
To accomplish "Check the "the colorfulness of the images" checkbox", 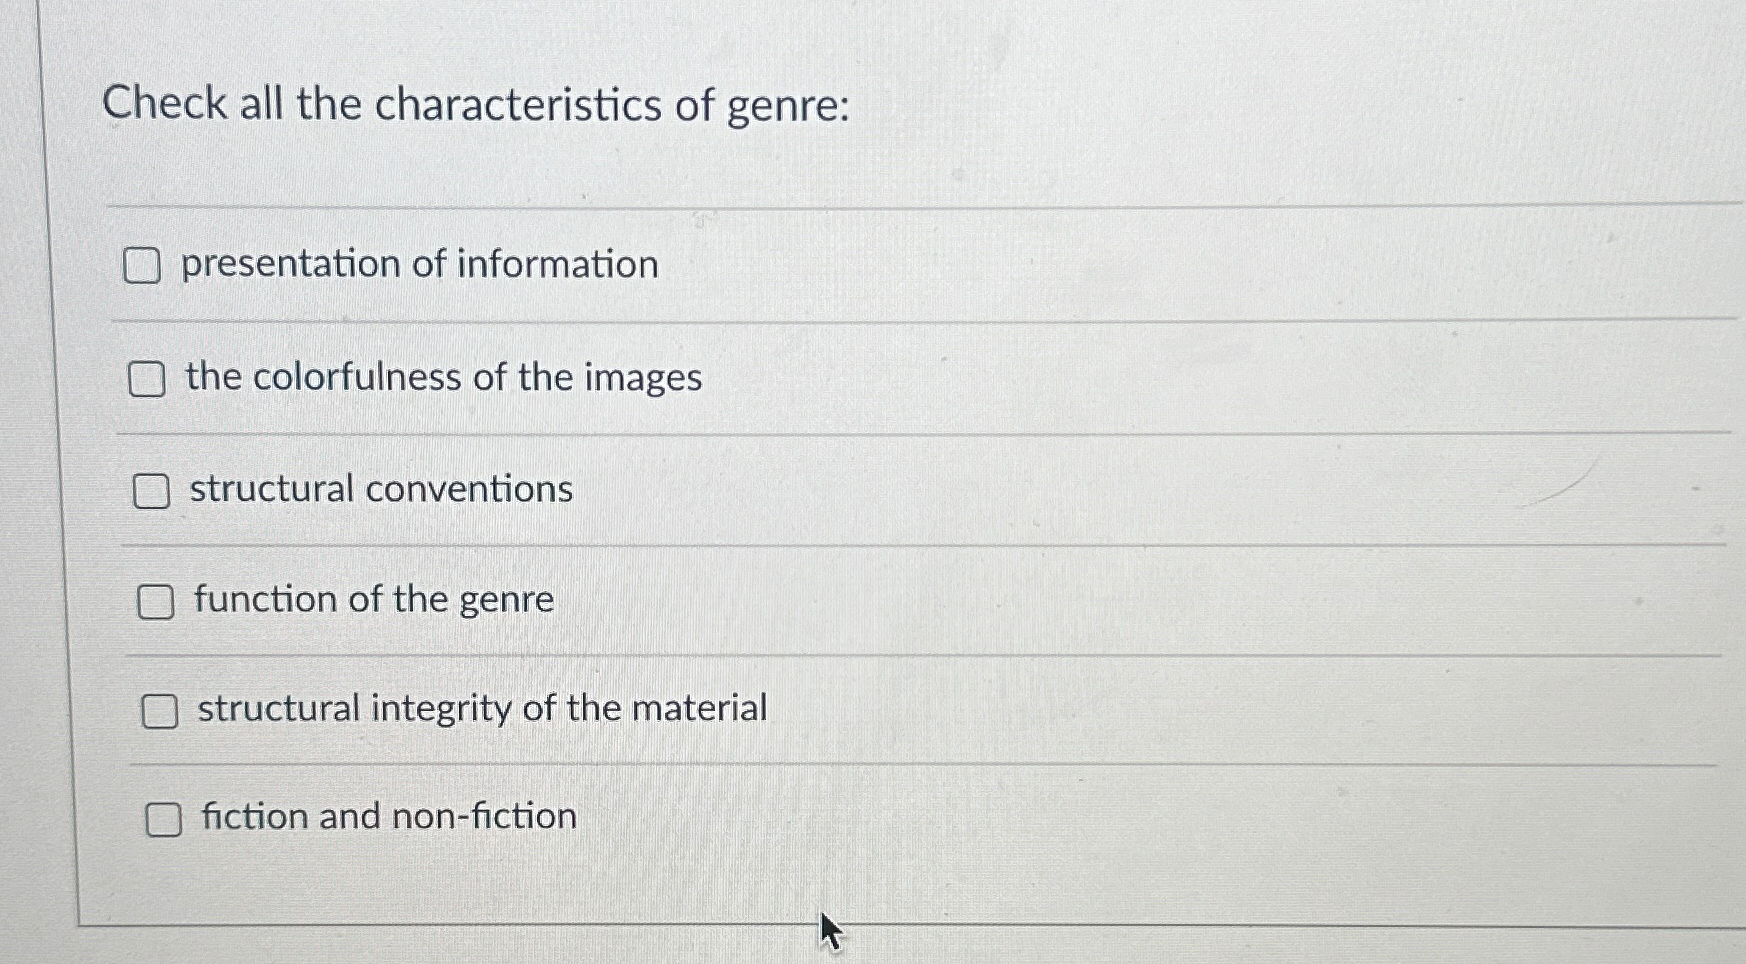I will click(x=149, y=380).
